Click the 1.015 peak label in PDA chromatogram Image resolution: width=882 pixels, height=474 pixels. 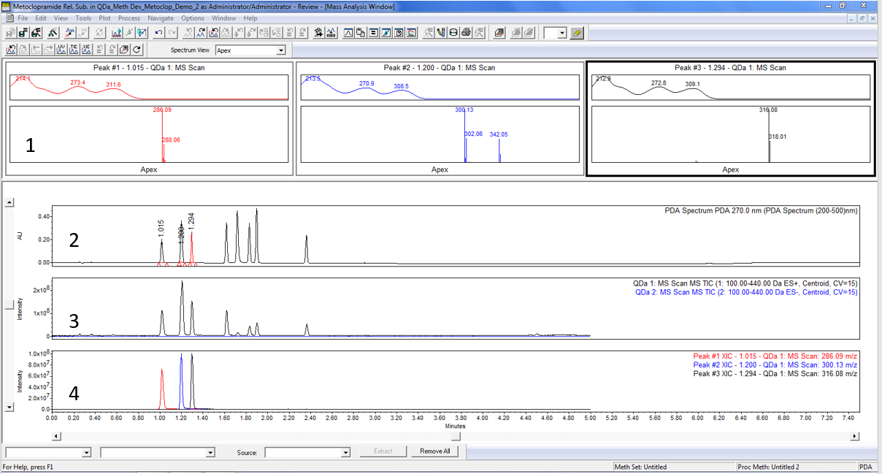pos(161,227)
